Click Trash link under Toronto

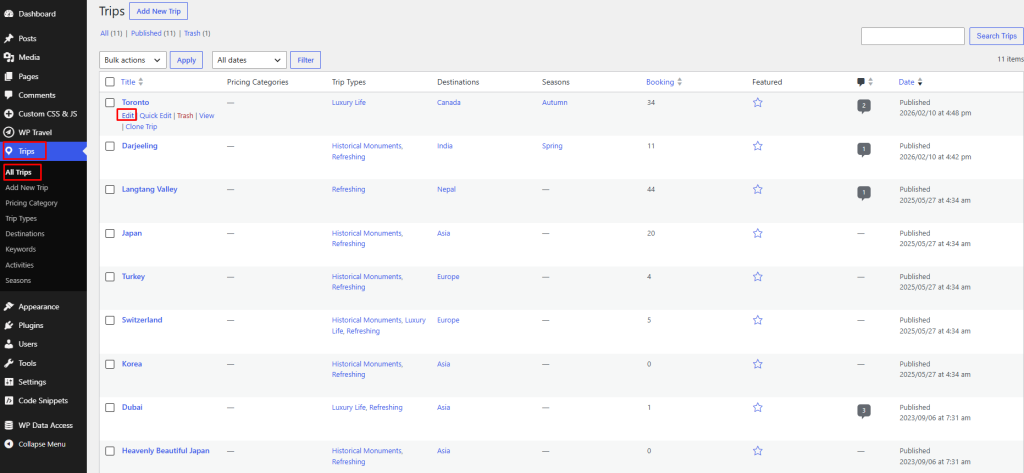(x=185, y=116)
